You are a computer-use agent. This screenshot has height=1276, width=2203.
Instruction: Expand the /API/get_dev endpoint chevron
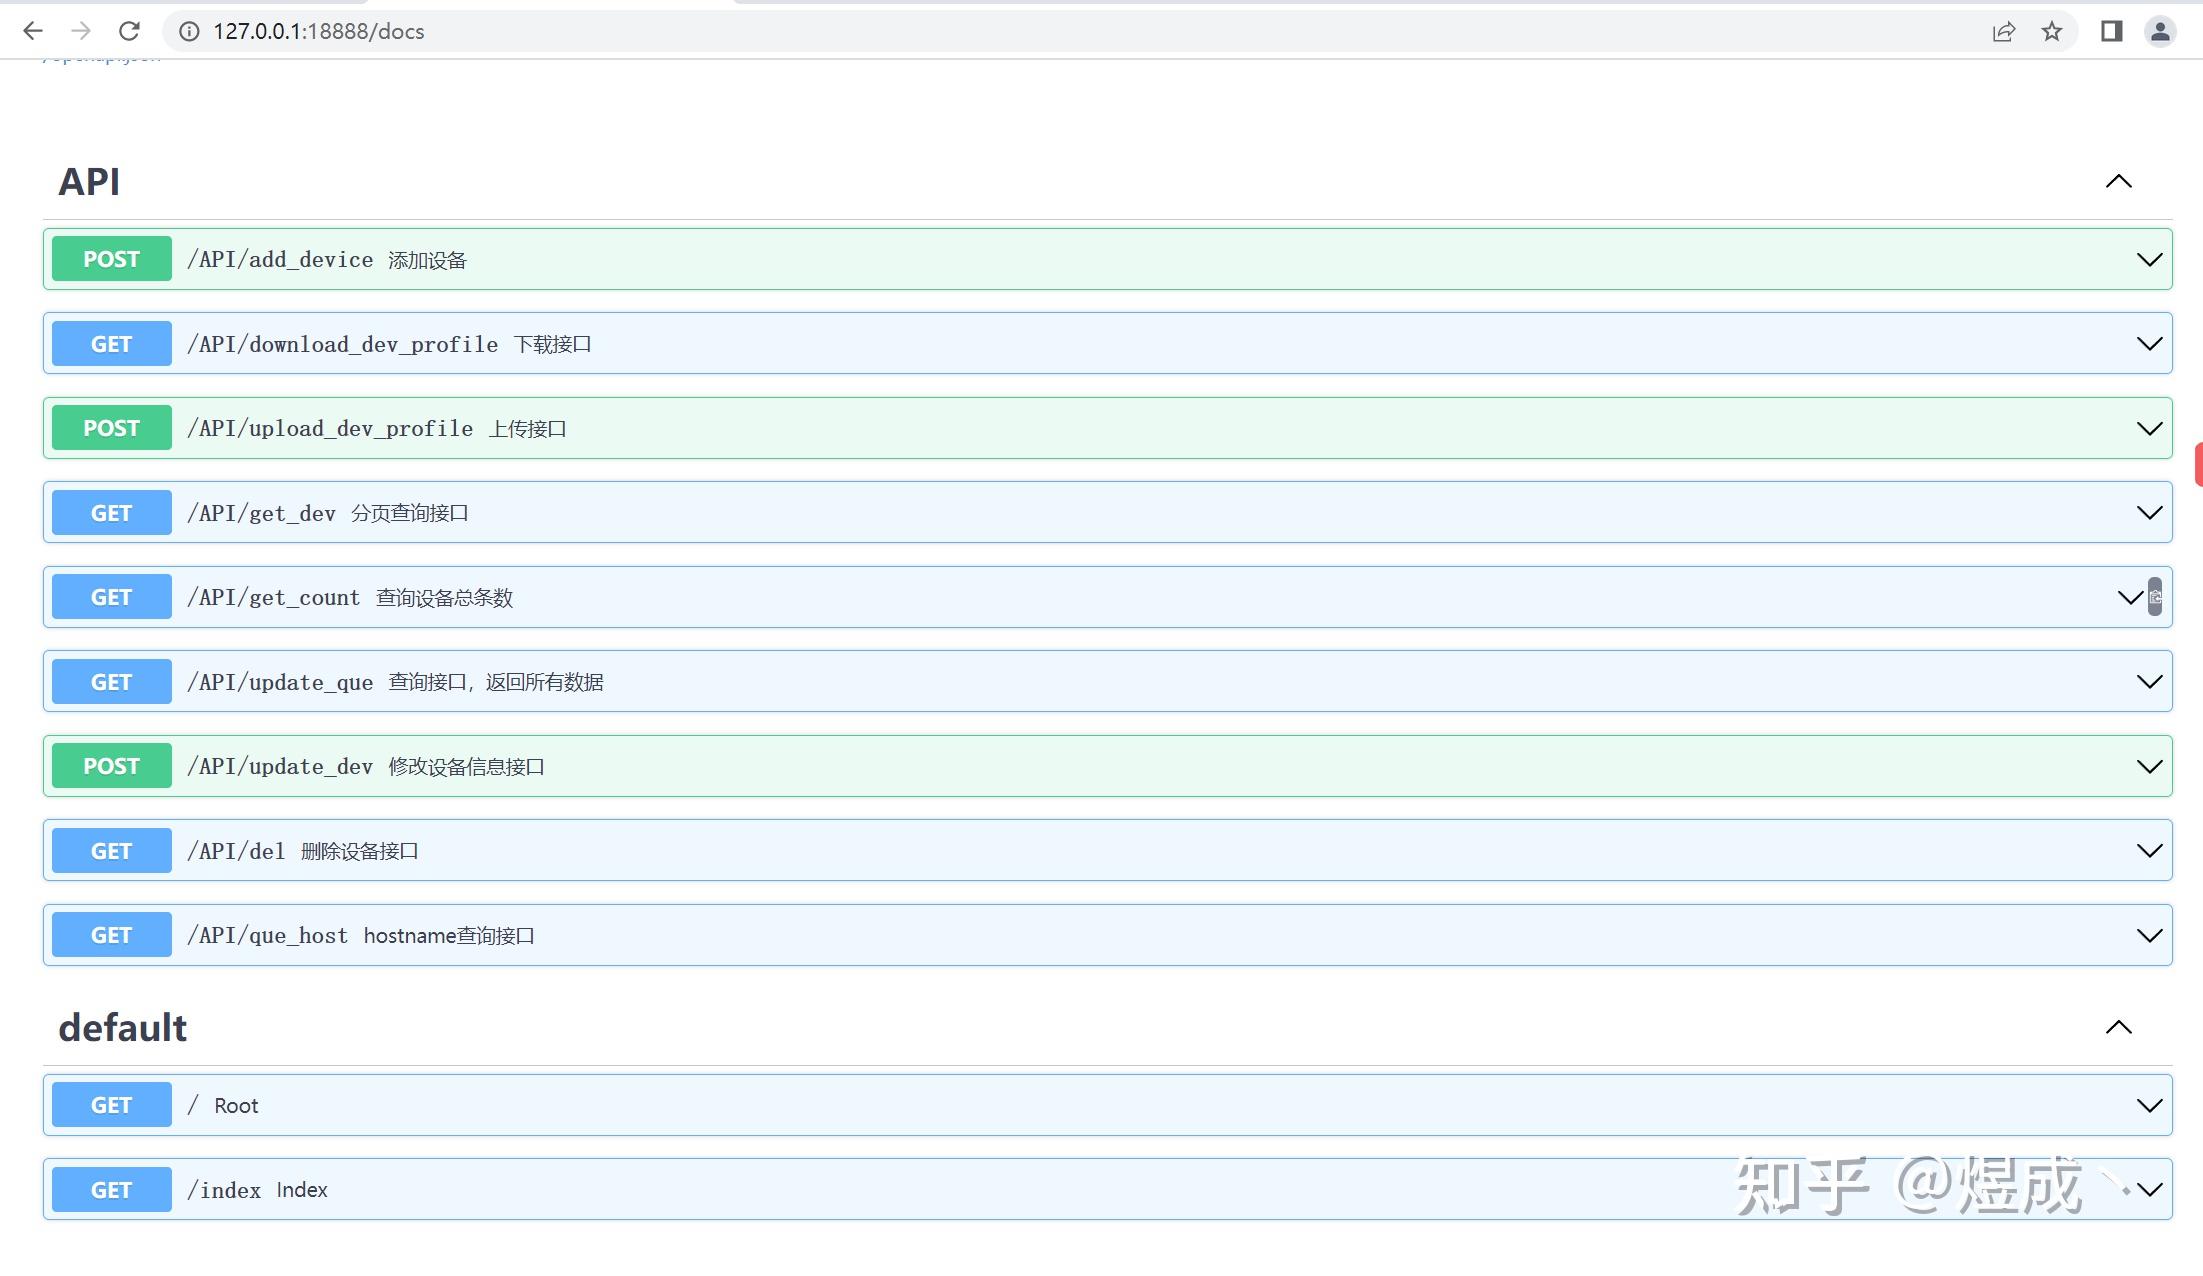click(x=2148, y=513)
